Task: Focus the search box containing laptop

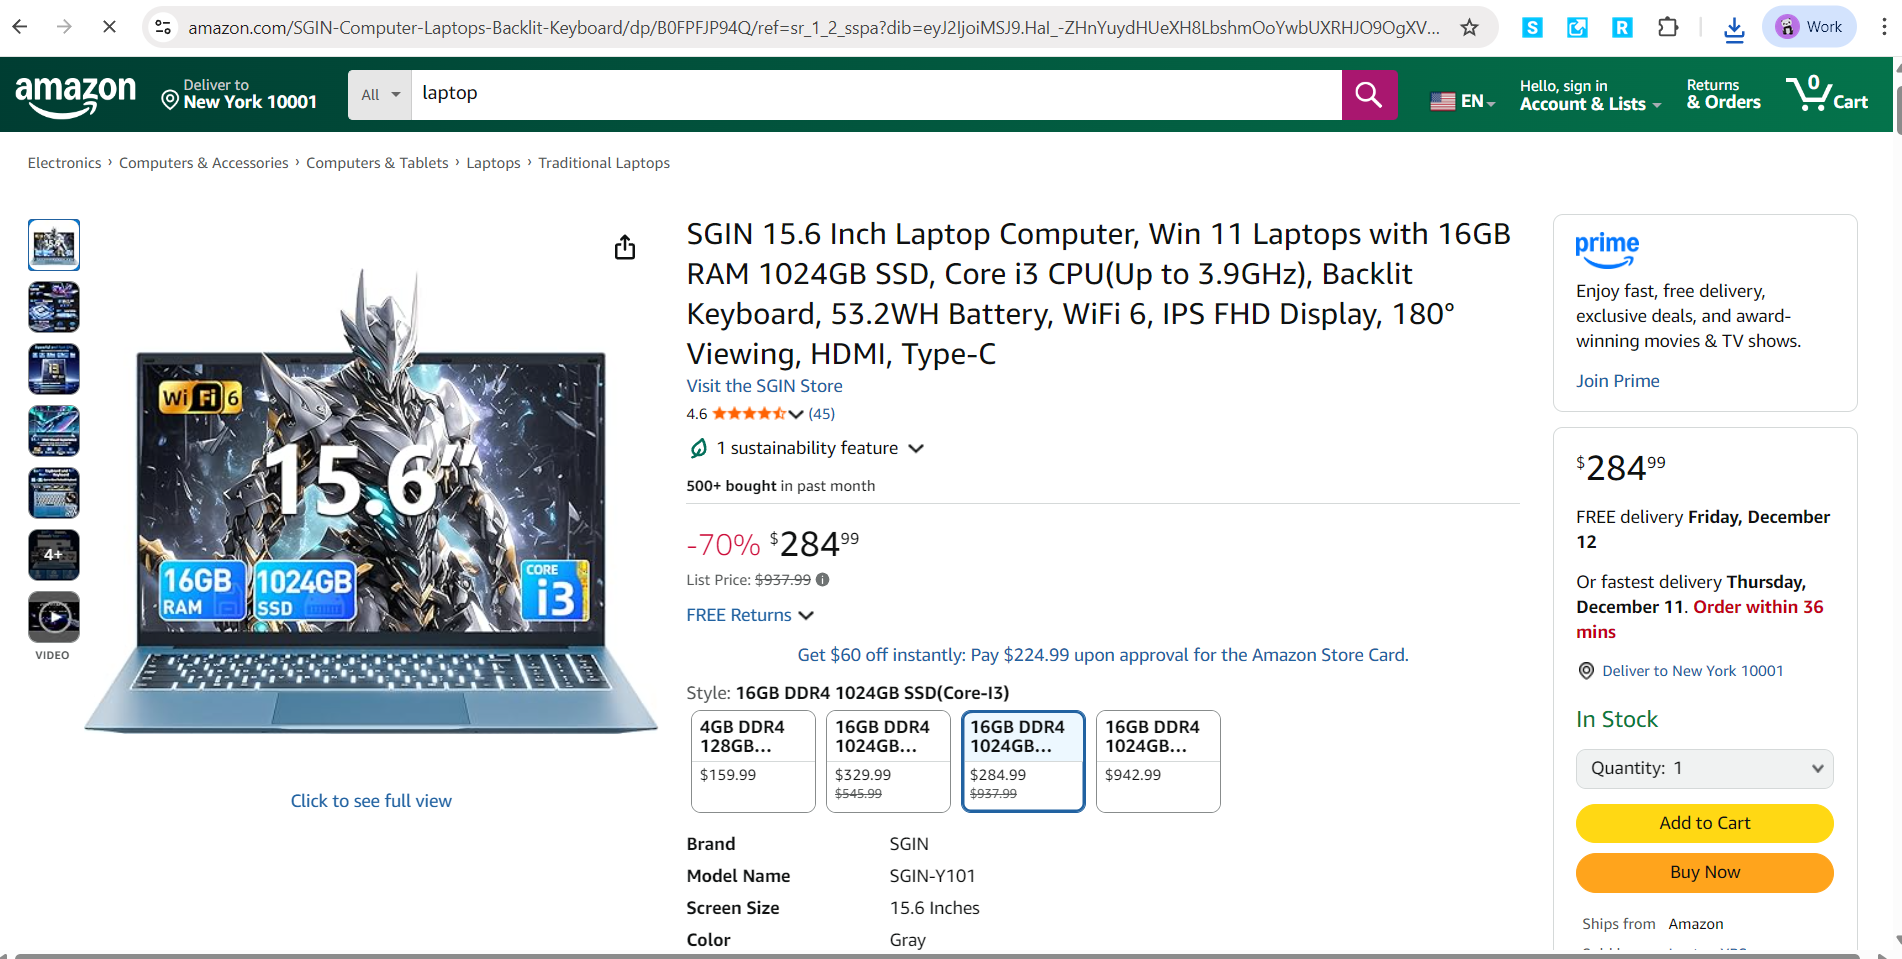Action: coord(876,94)
